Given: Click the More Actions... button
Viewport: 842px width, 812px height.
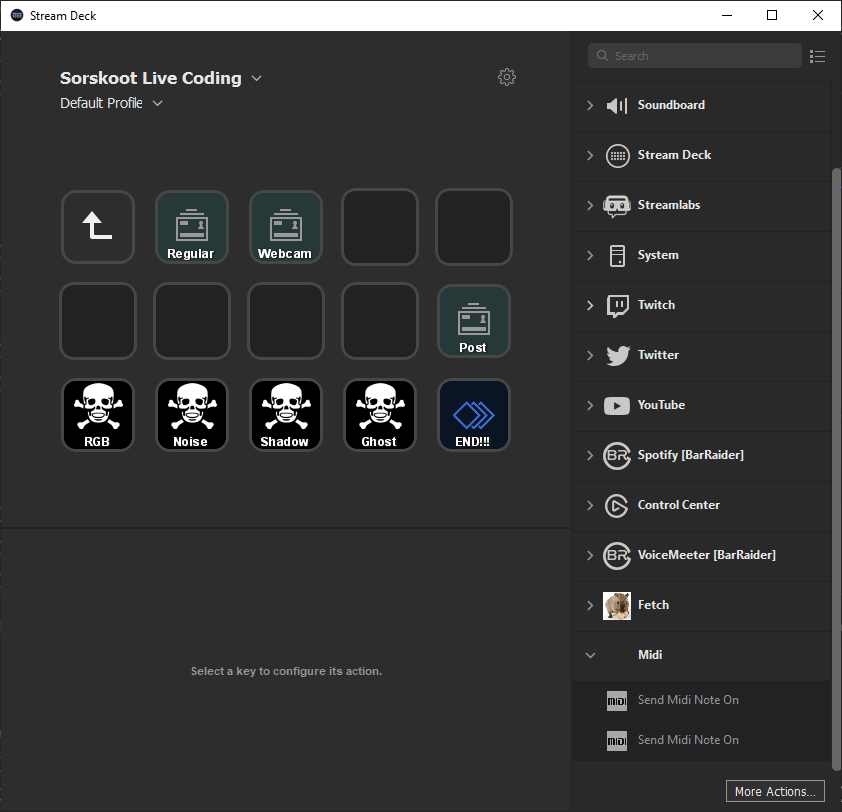Looking at the screenshot, I should tap(775, 791).
